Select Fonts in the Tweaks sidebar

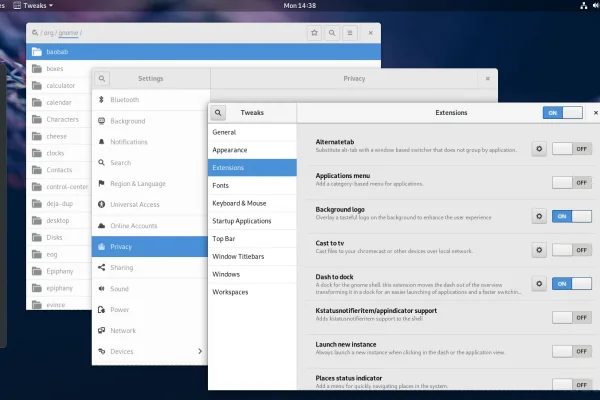click(222, 185)
